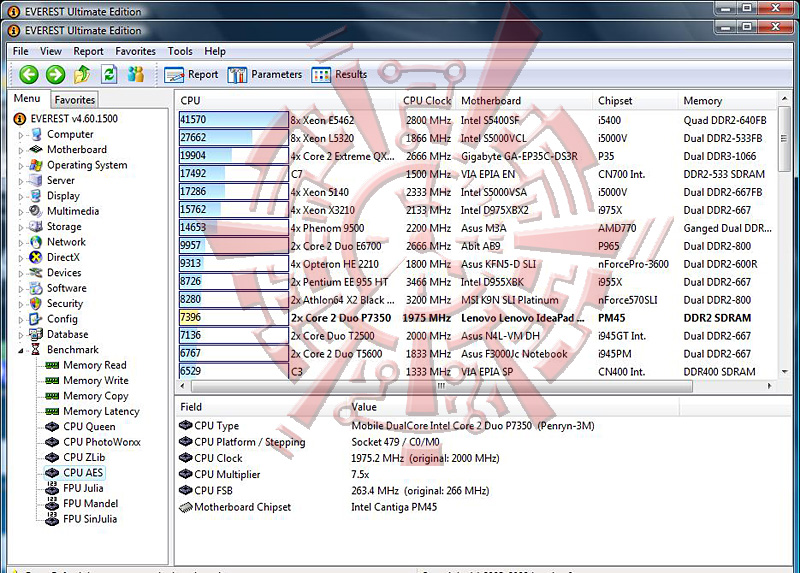Click the green Forward arrow icon

point(56,74)
